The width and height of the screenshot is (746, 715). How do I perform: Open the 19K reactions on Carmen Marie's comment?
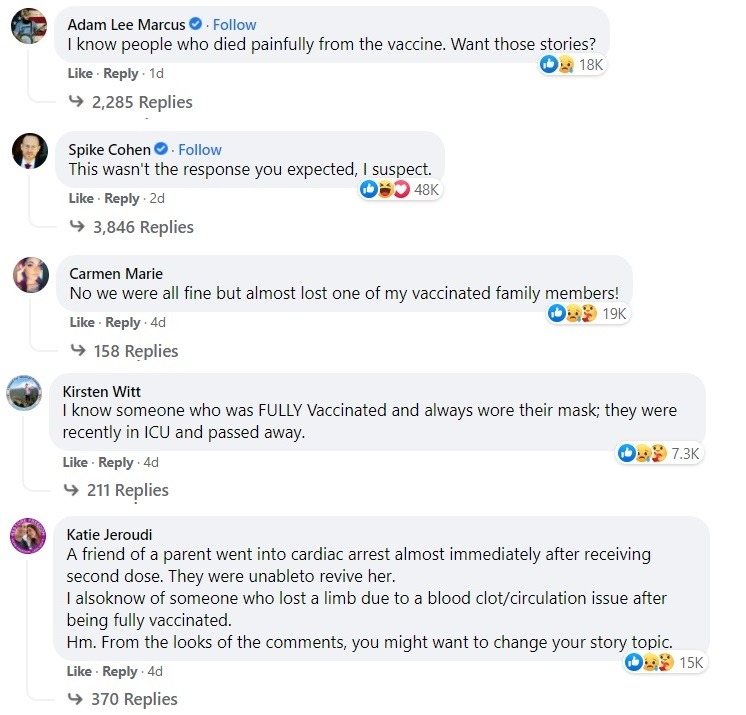pos(588,313)
